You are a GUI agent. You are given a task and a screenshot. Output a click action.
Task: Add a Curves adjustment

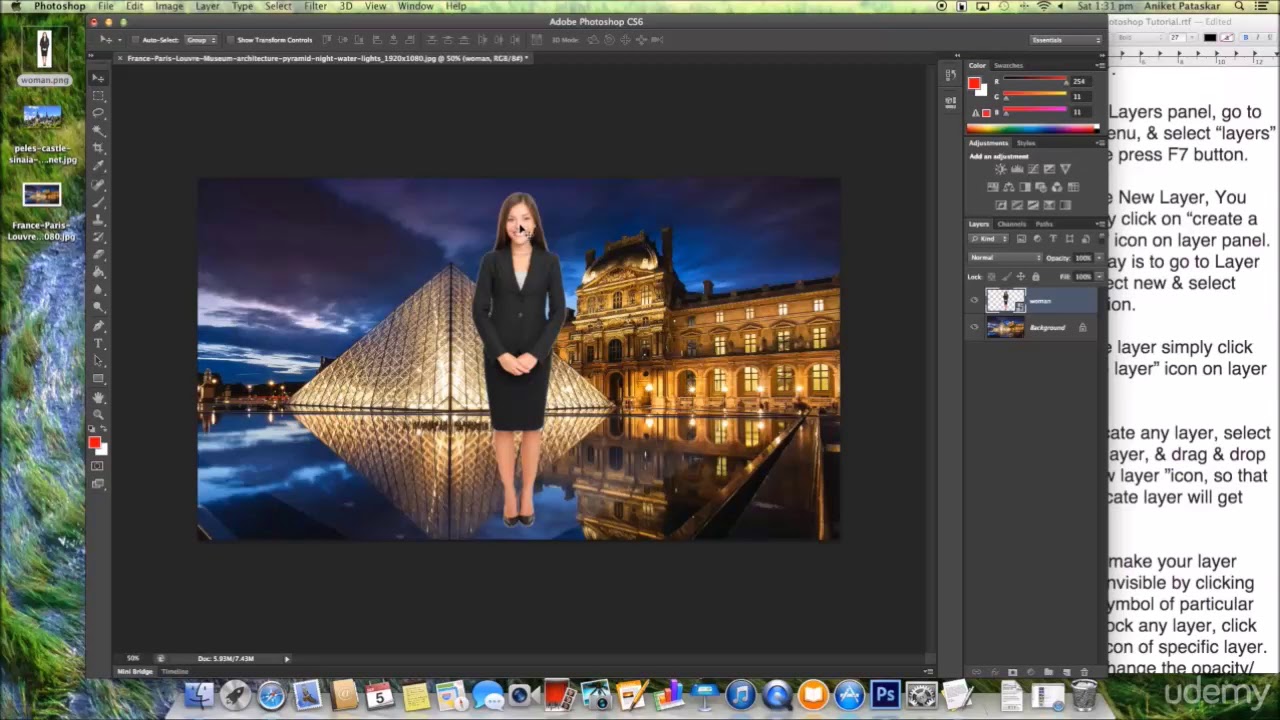1033,170
